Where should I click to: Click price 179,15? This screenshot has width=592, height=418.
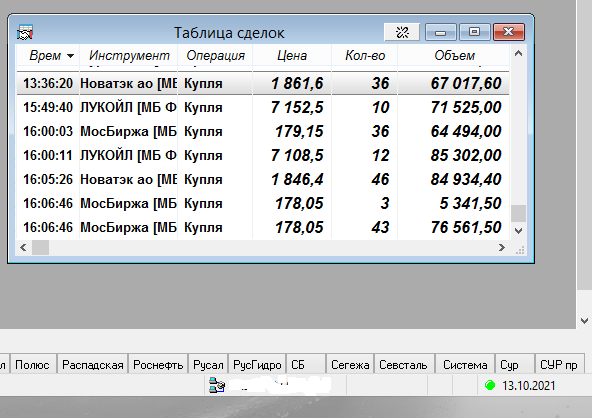(299, 131)
